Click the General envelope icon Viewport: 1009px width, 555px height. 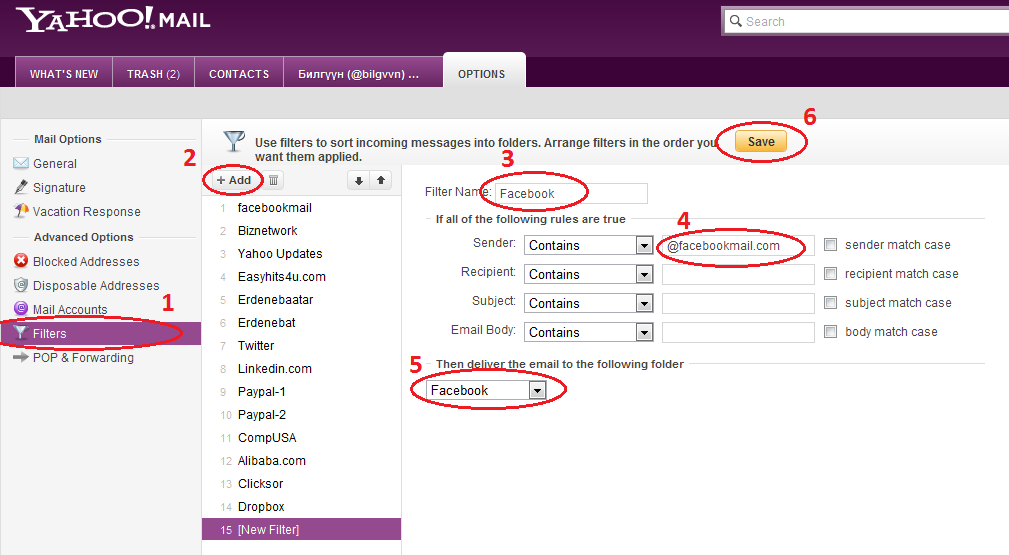coord(21,163)
